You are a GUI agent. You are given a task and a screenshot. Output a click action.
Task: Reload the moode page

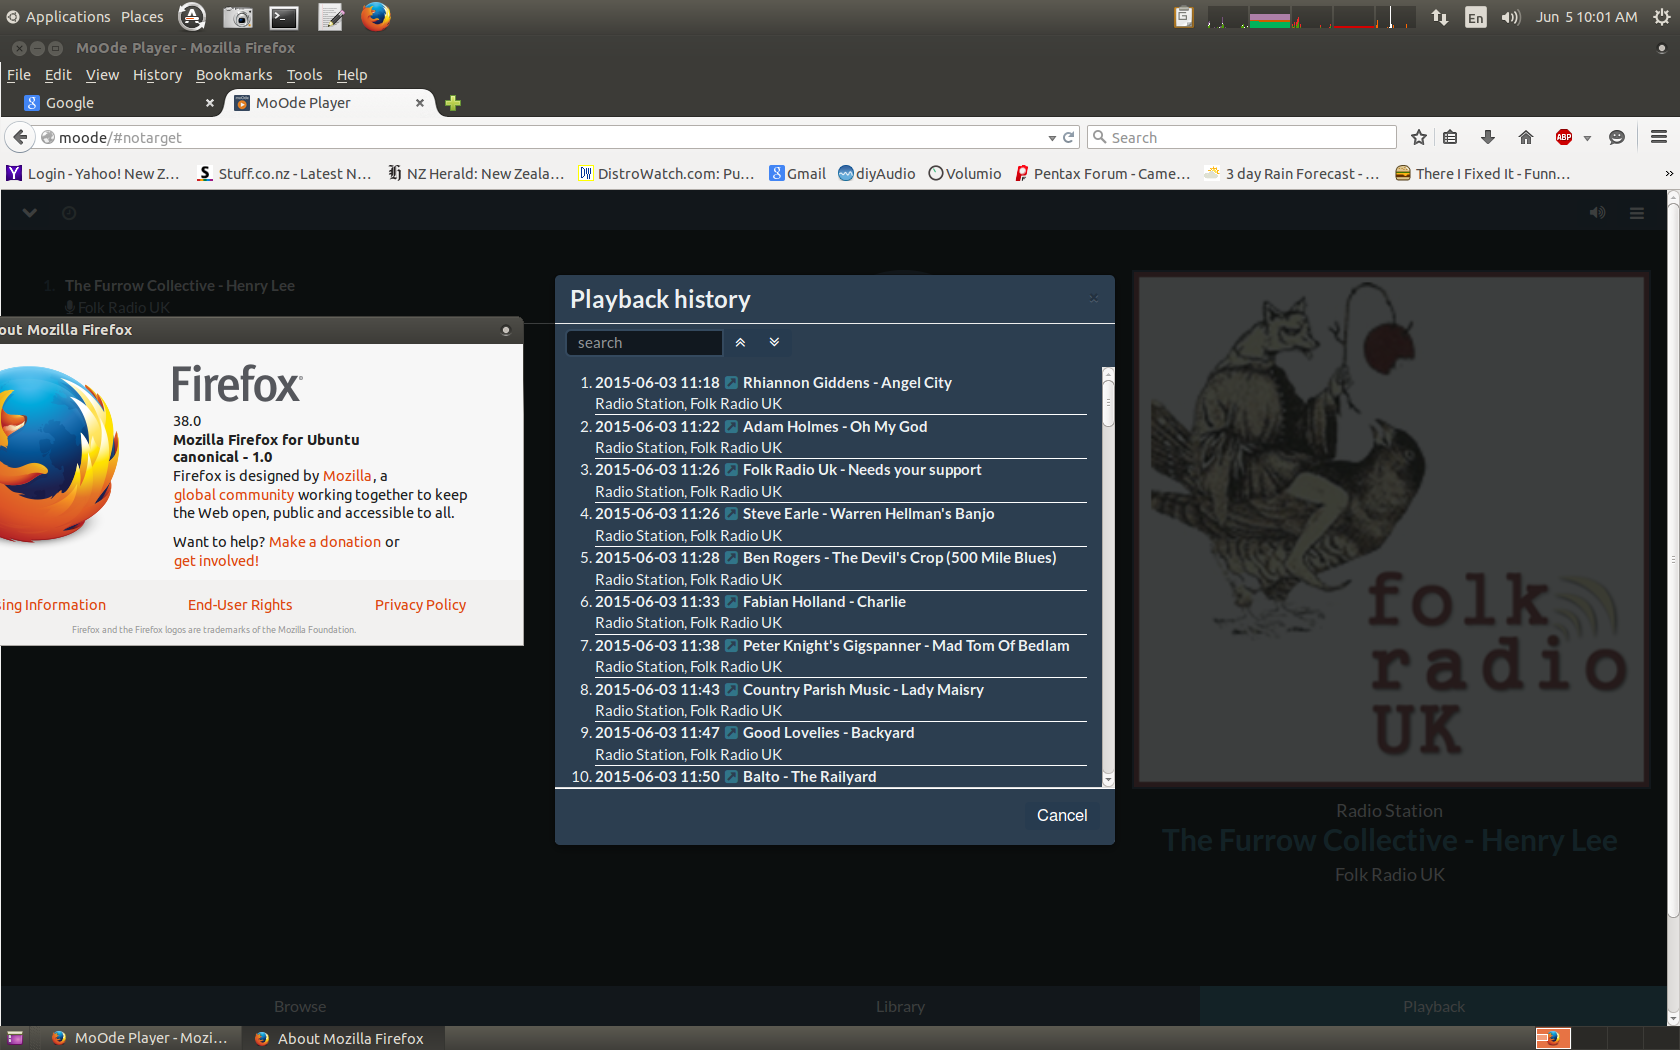1068,137
